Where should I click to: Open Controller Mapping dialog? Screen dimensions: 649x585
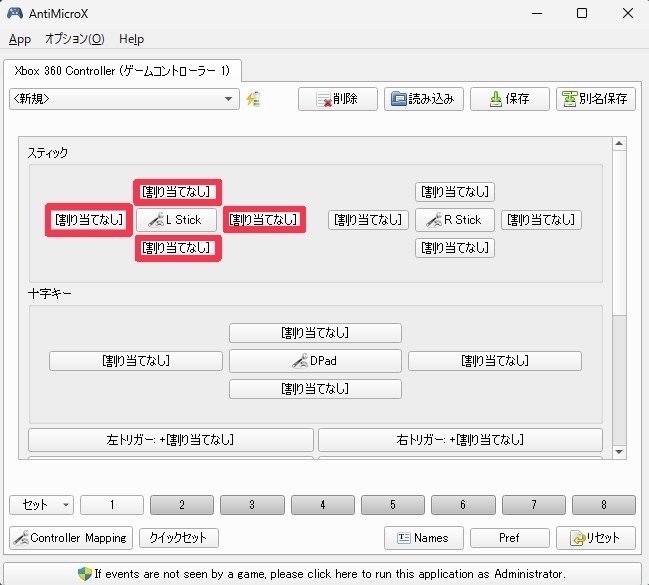click(x=71, y=538)
